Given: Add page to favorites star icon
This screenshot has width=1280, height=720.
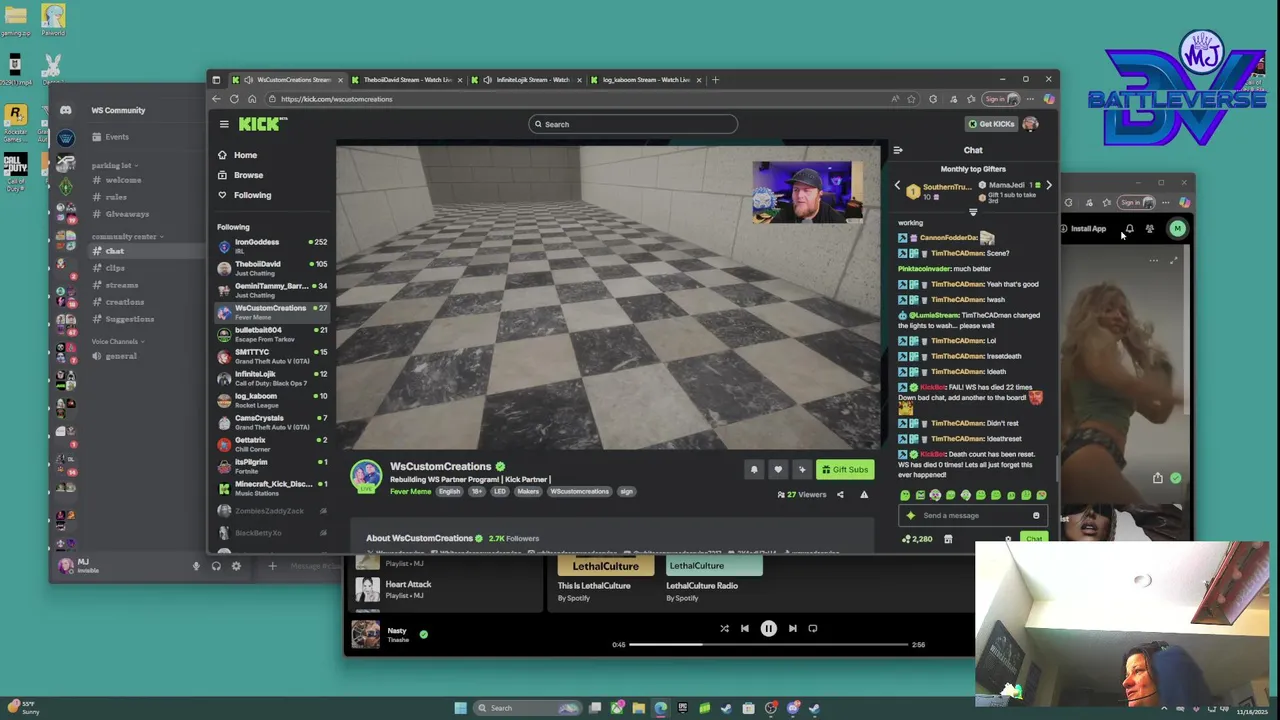Looking at the screenshot, I should pyautogui.click(x=911, y=99).
